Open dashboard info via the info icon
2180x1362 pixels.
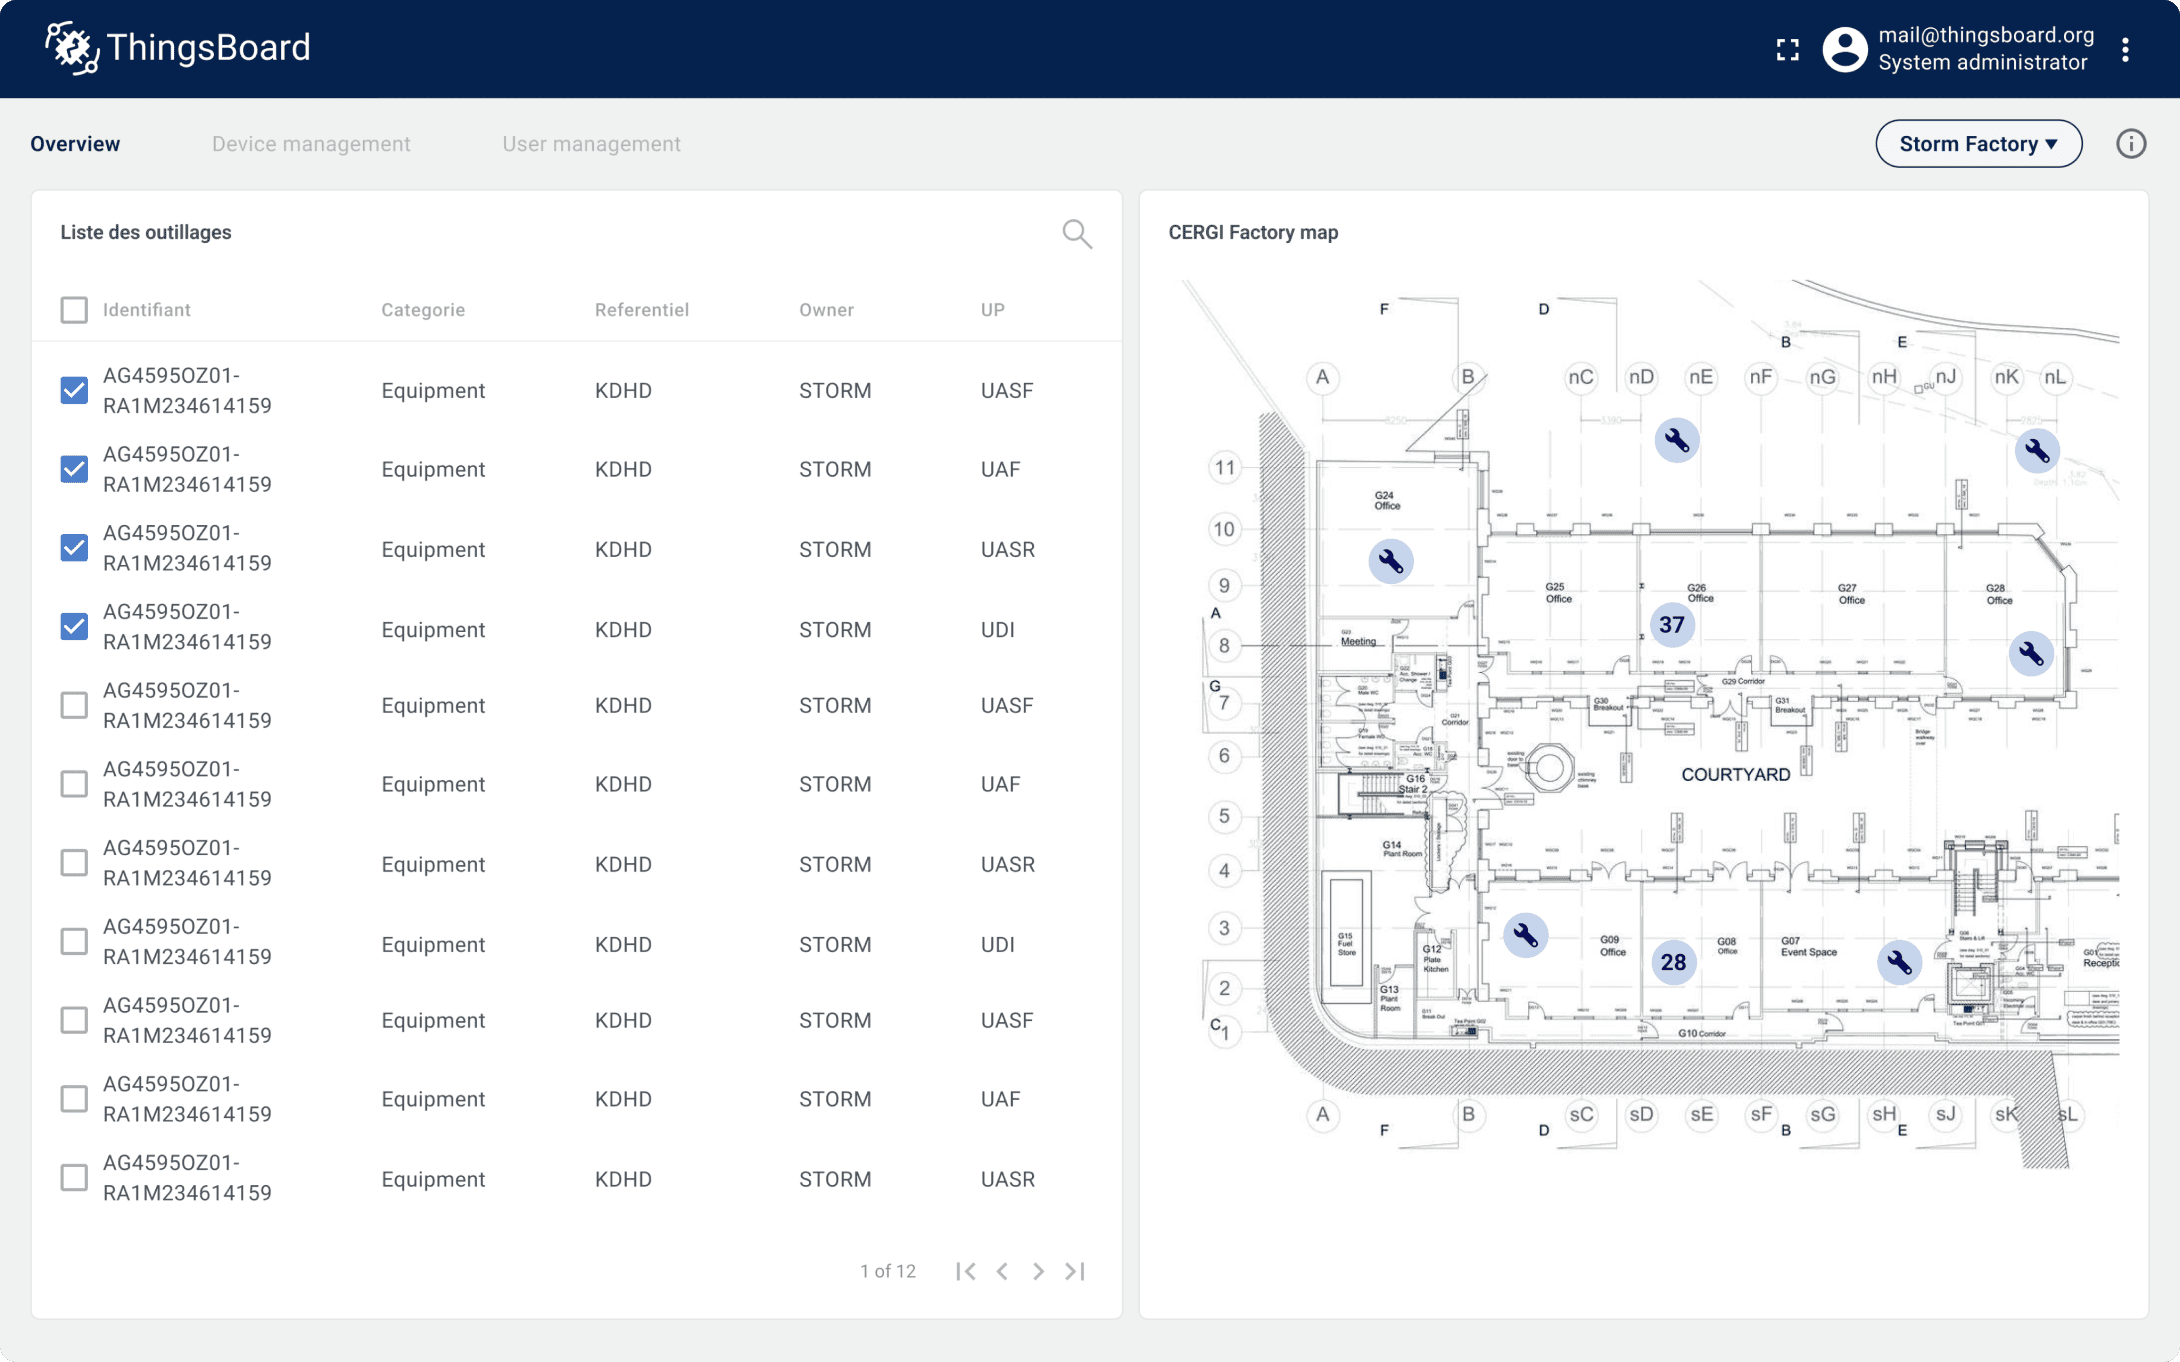2131,143
